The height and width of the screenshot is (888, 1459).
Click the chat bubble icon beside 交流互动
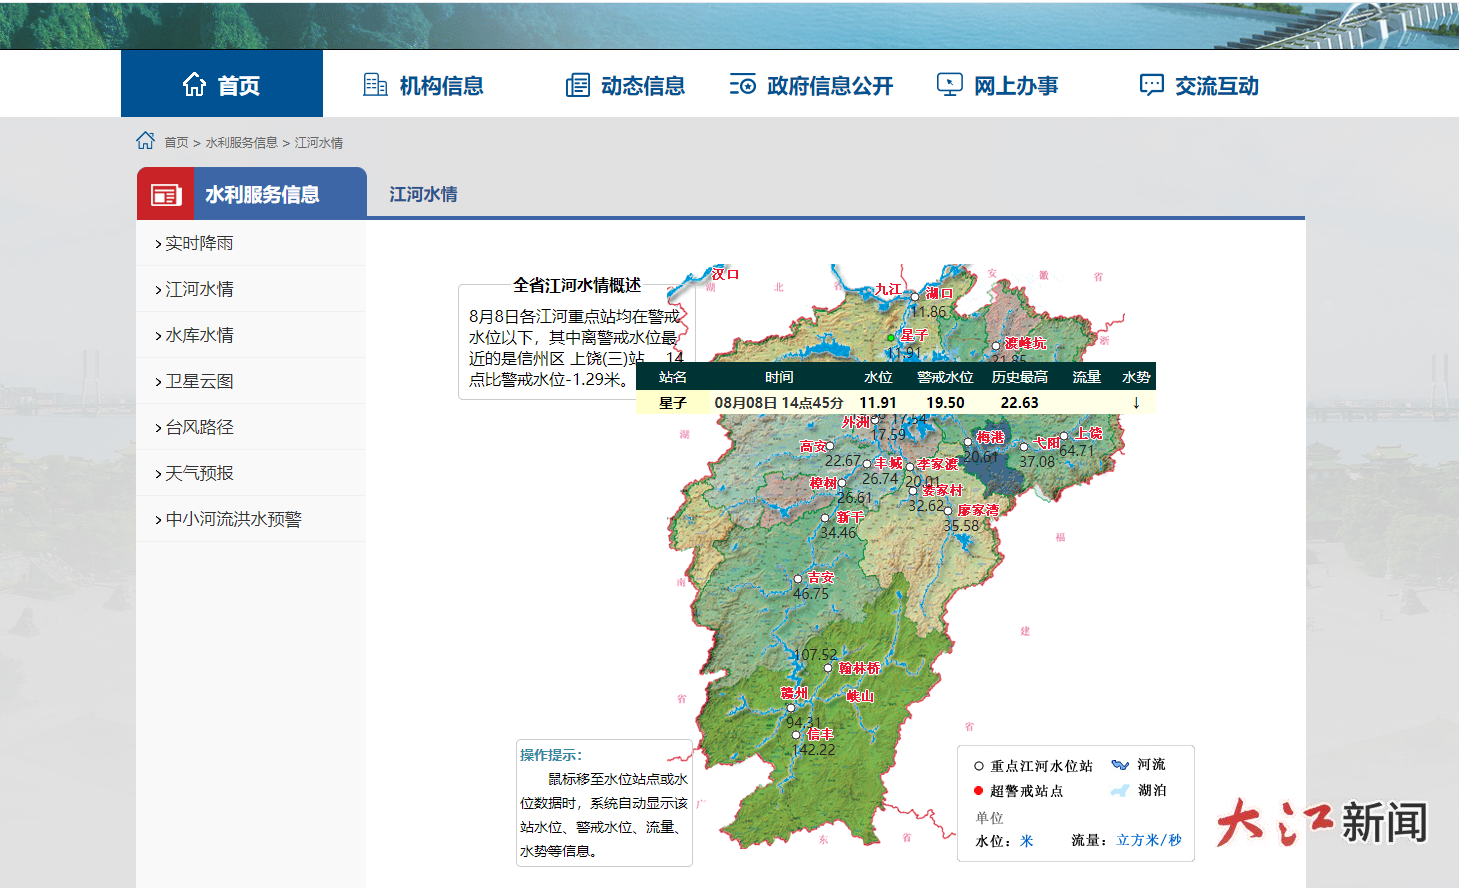(x=1151, y=85)
